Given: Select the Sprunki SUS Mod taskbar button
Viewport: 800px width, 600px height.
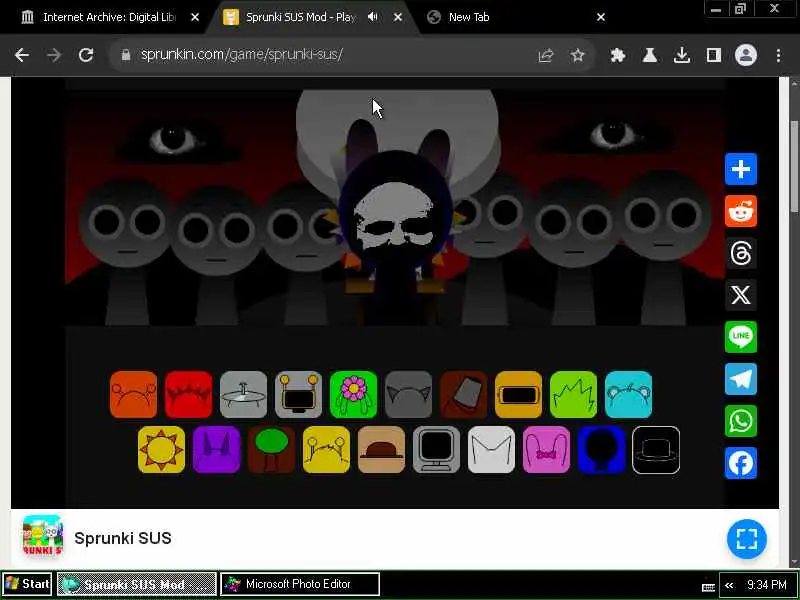Looking at the screenshot, I should [136, 584].
